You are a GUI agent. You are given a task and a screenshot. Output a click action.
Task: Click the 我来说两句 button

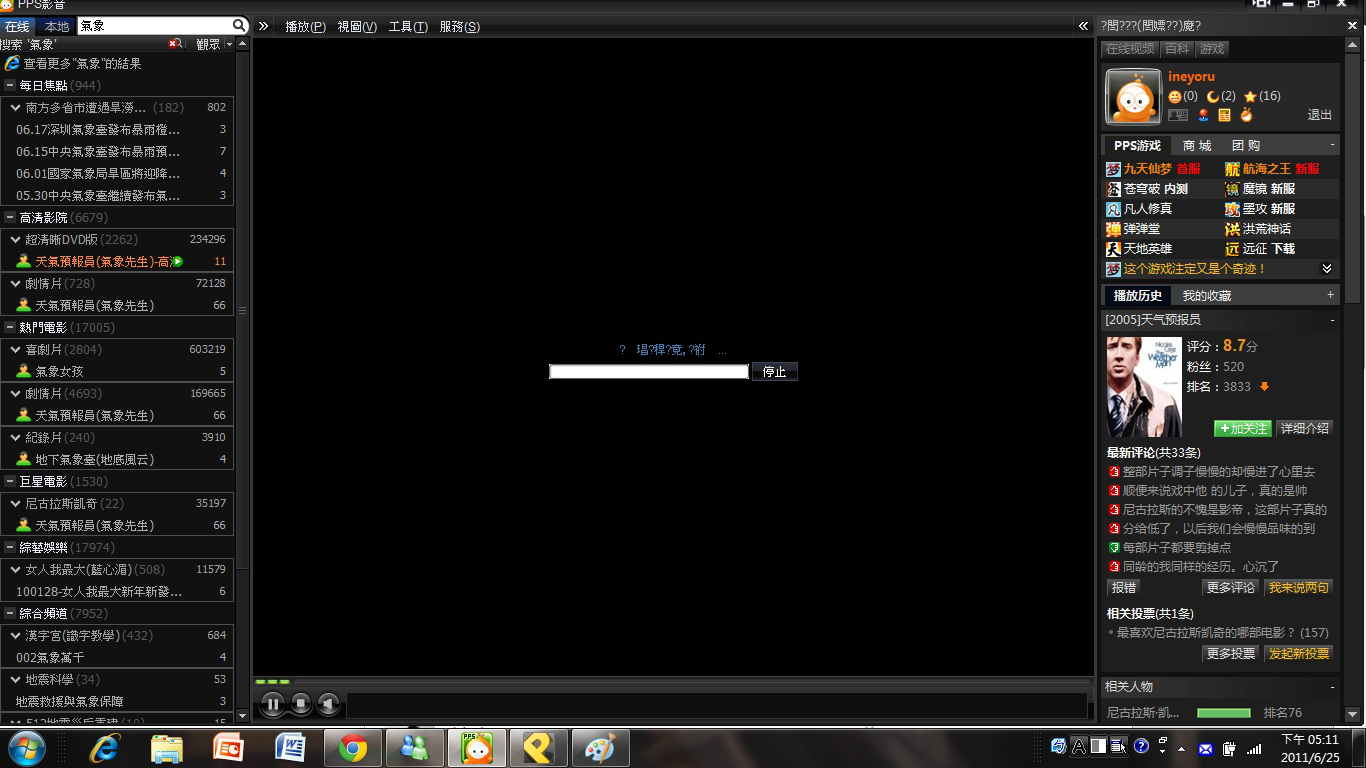tap(1299, 588)
